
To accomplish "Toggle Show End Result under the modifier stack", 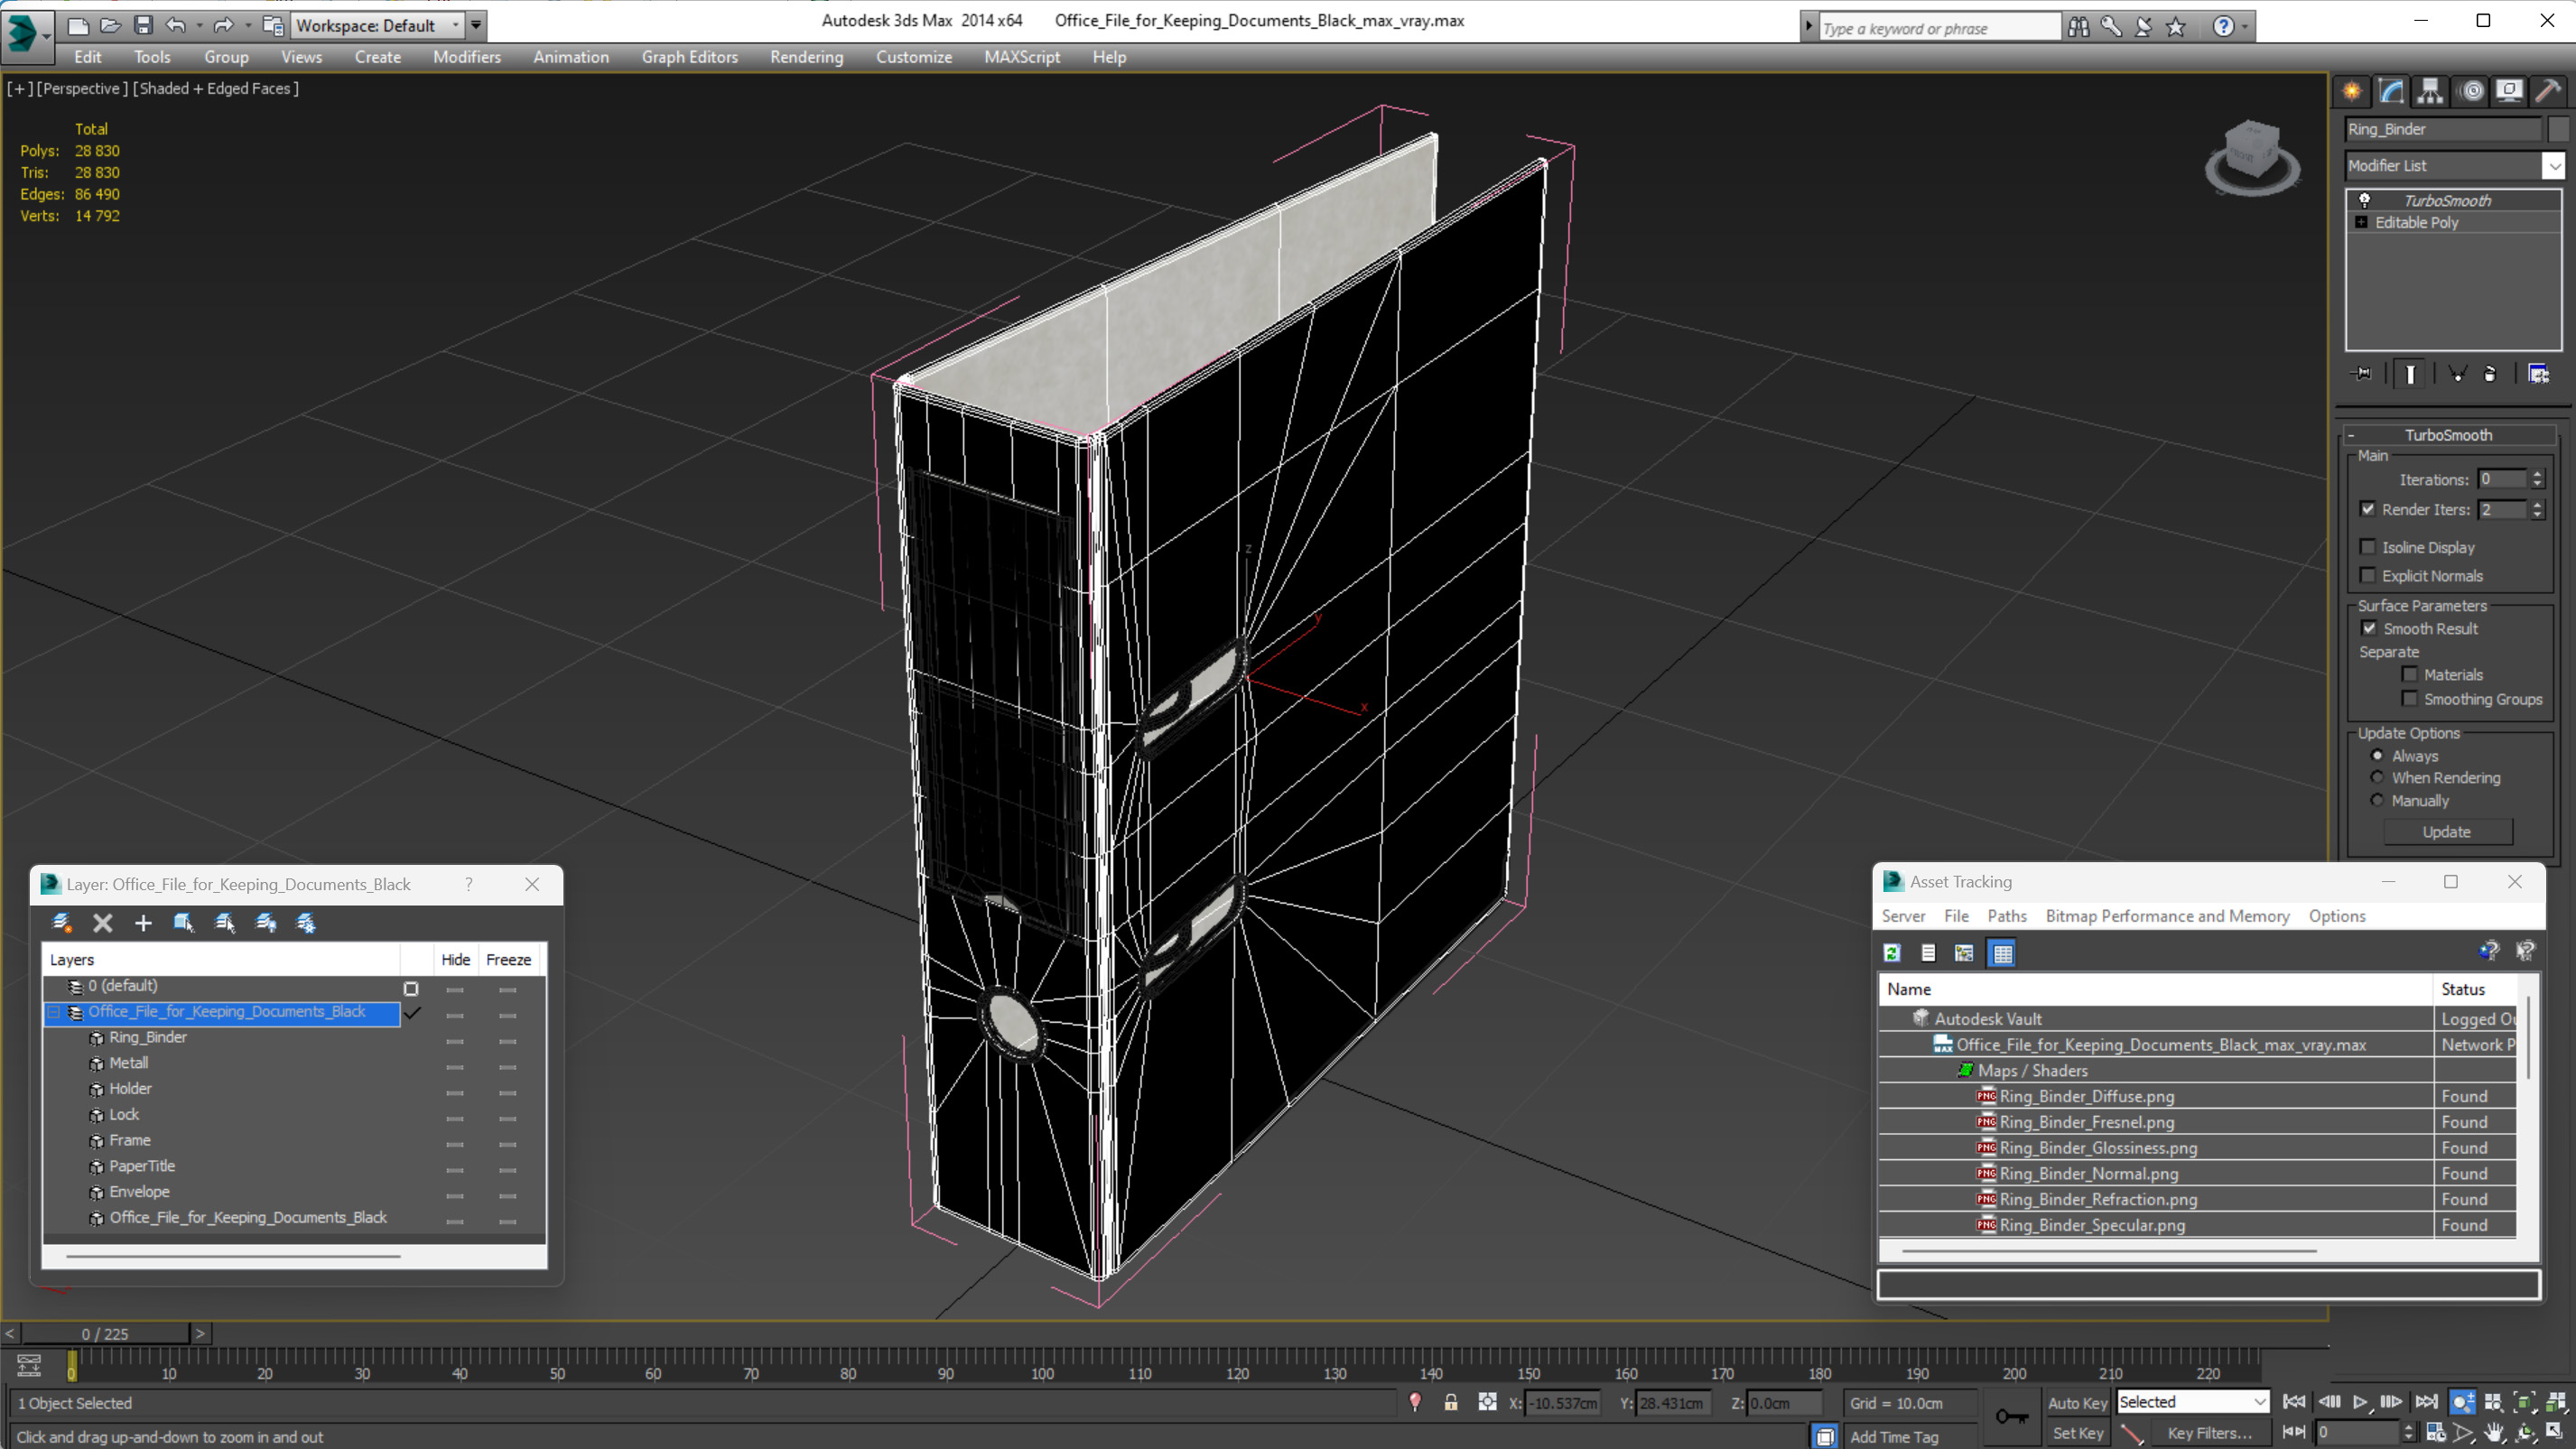I will pyautogui.click(x=2410, y=374).
